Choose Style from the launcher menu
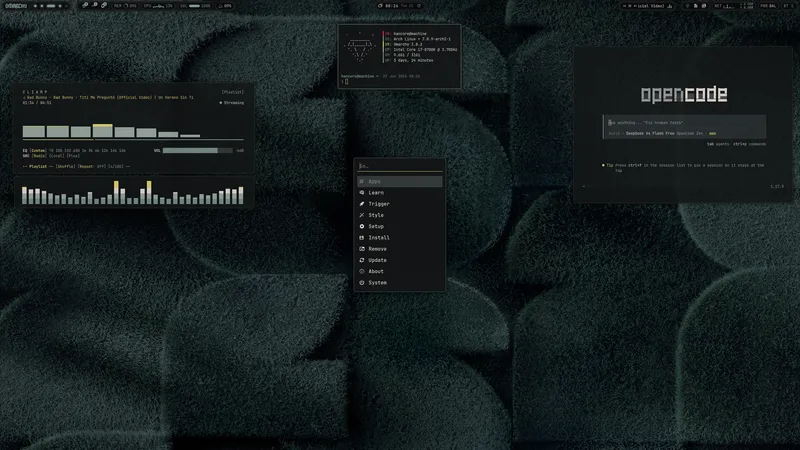The image size is (800, 450). click(399, 215)
